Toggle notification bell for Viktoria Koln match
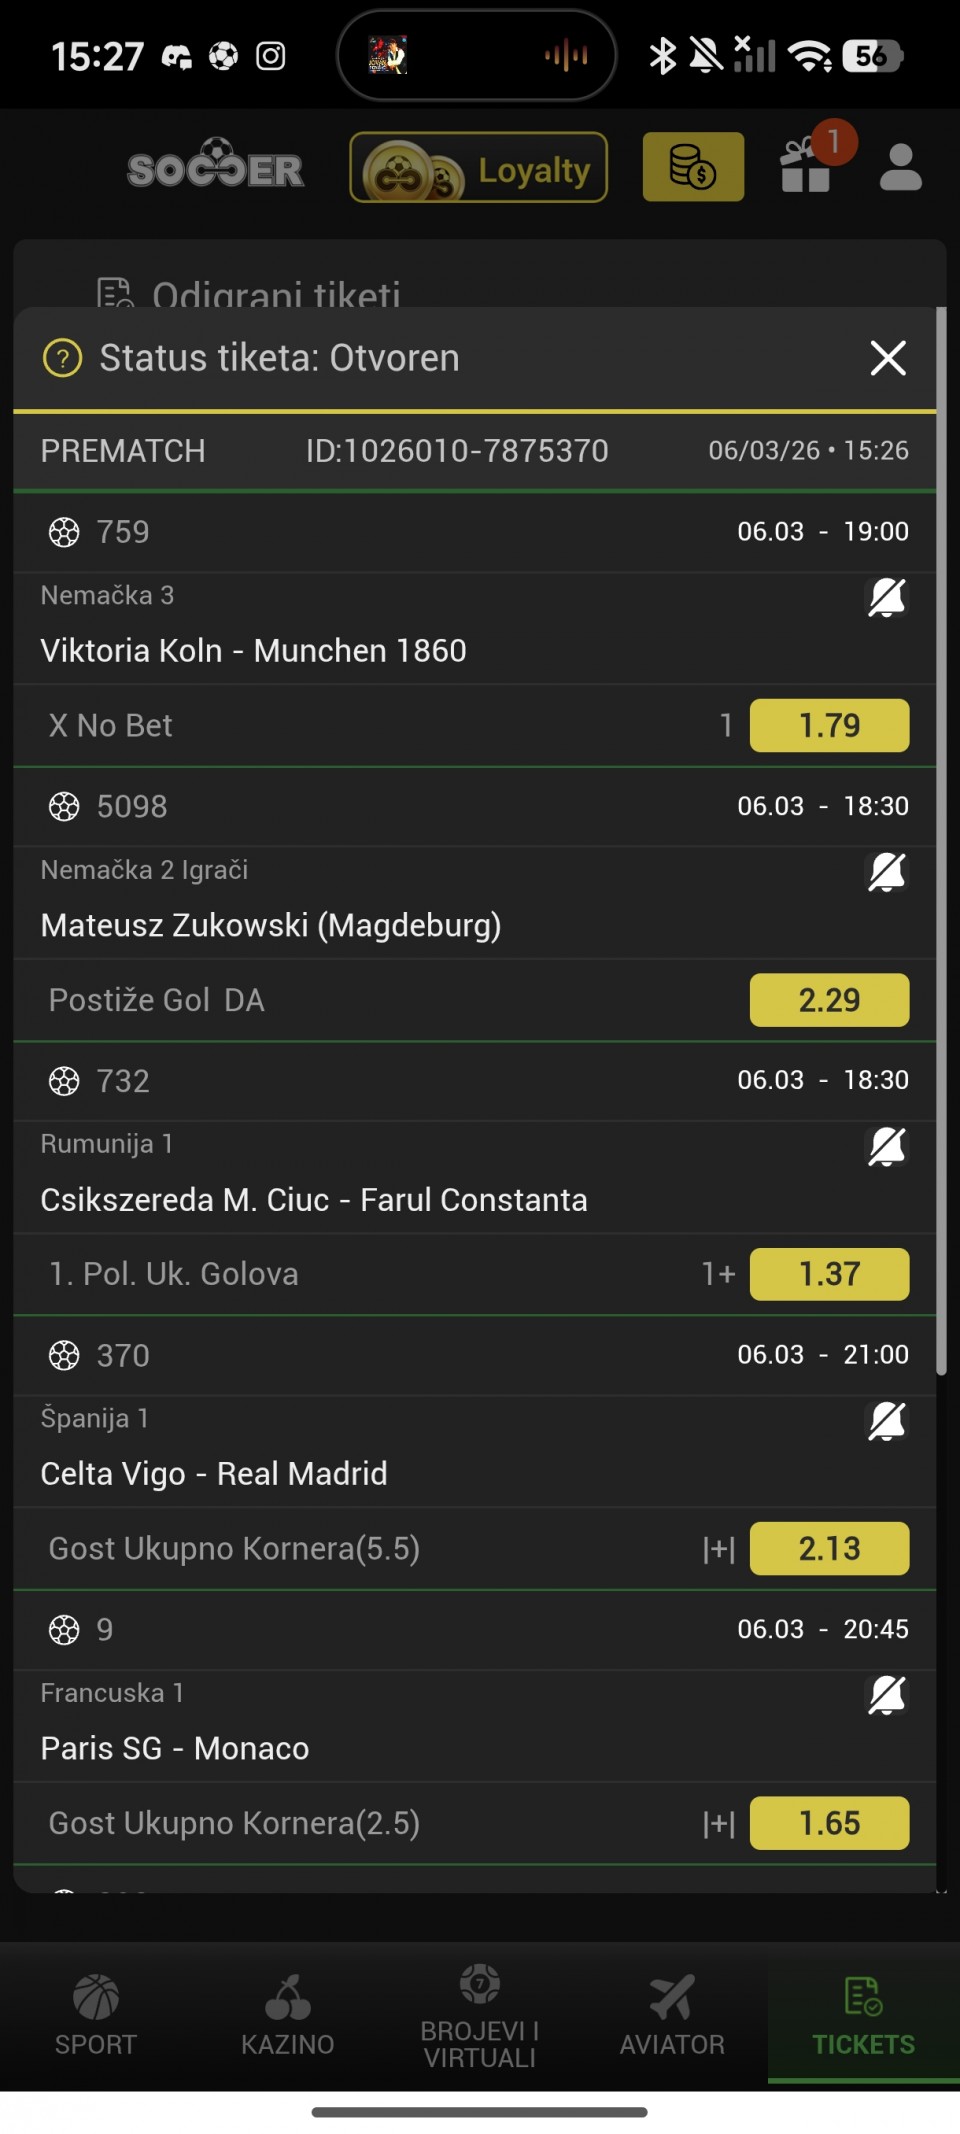 coord(886,598)
